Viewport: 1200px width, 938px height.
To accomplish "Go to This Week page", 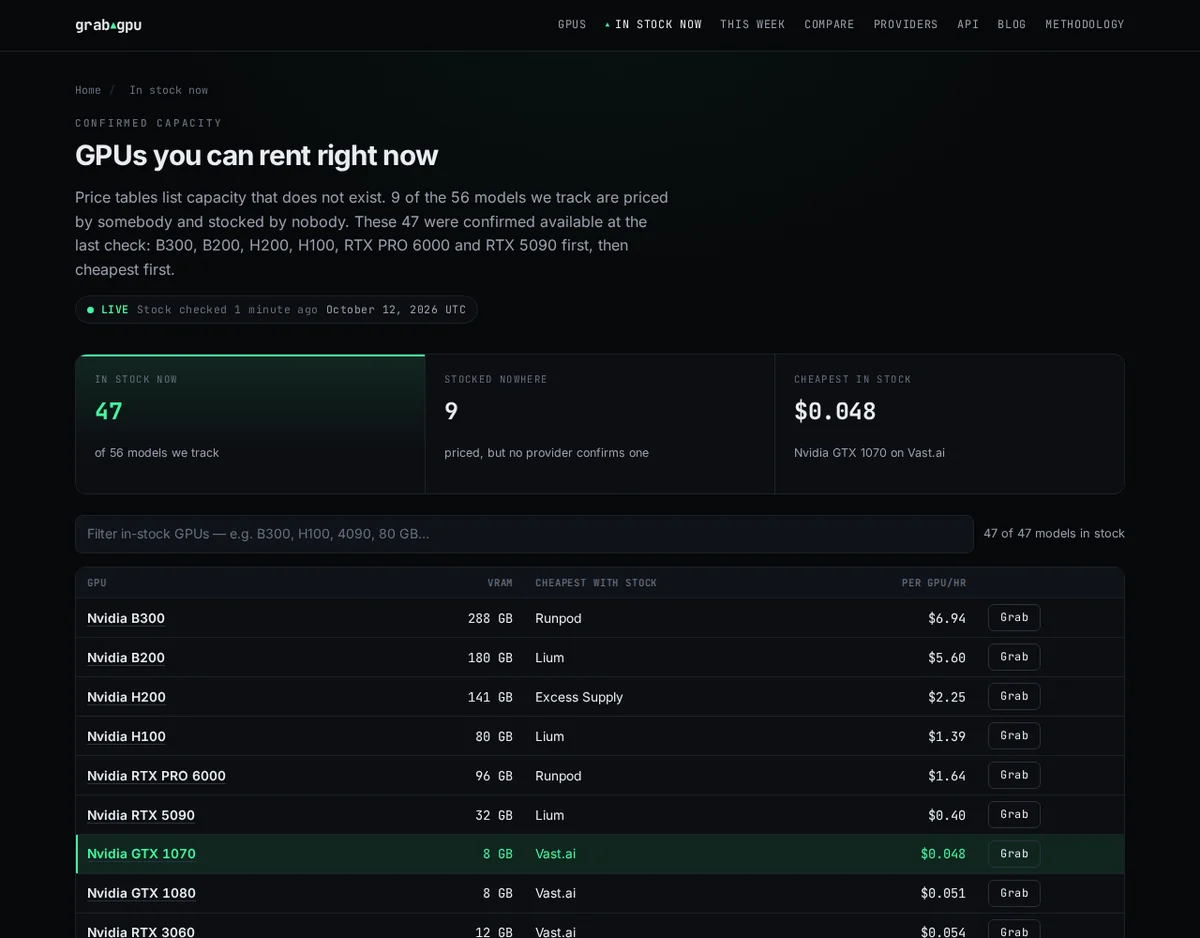I will coord(753,25).
